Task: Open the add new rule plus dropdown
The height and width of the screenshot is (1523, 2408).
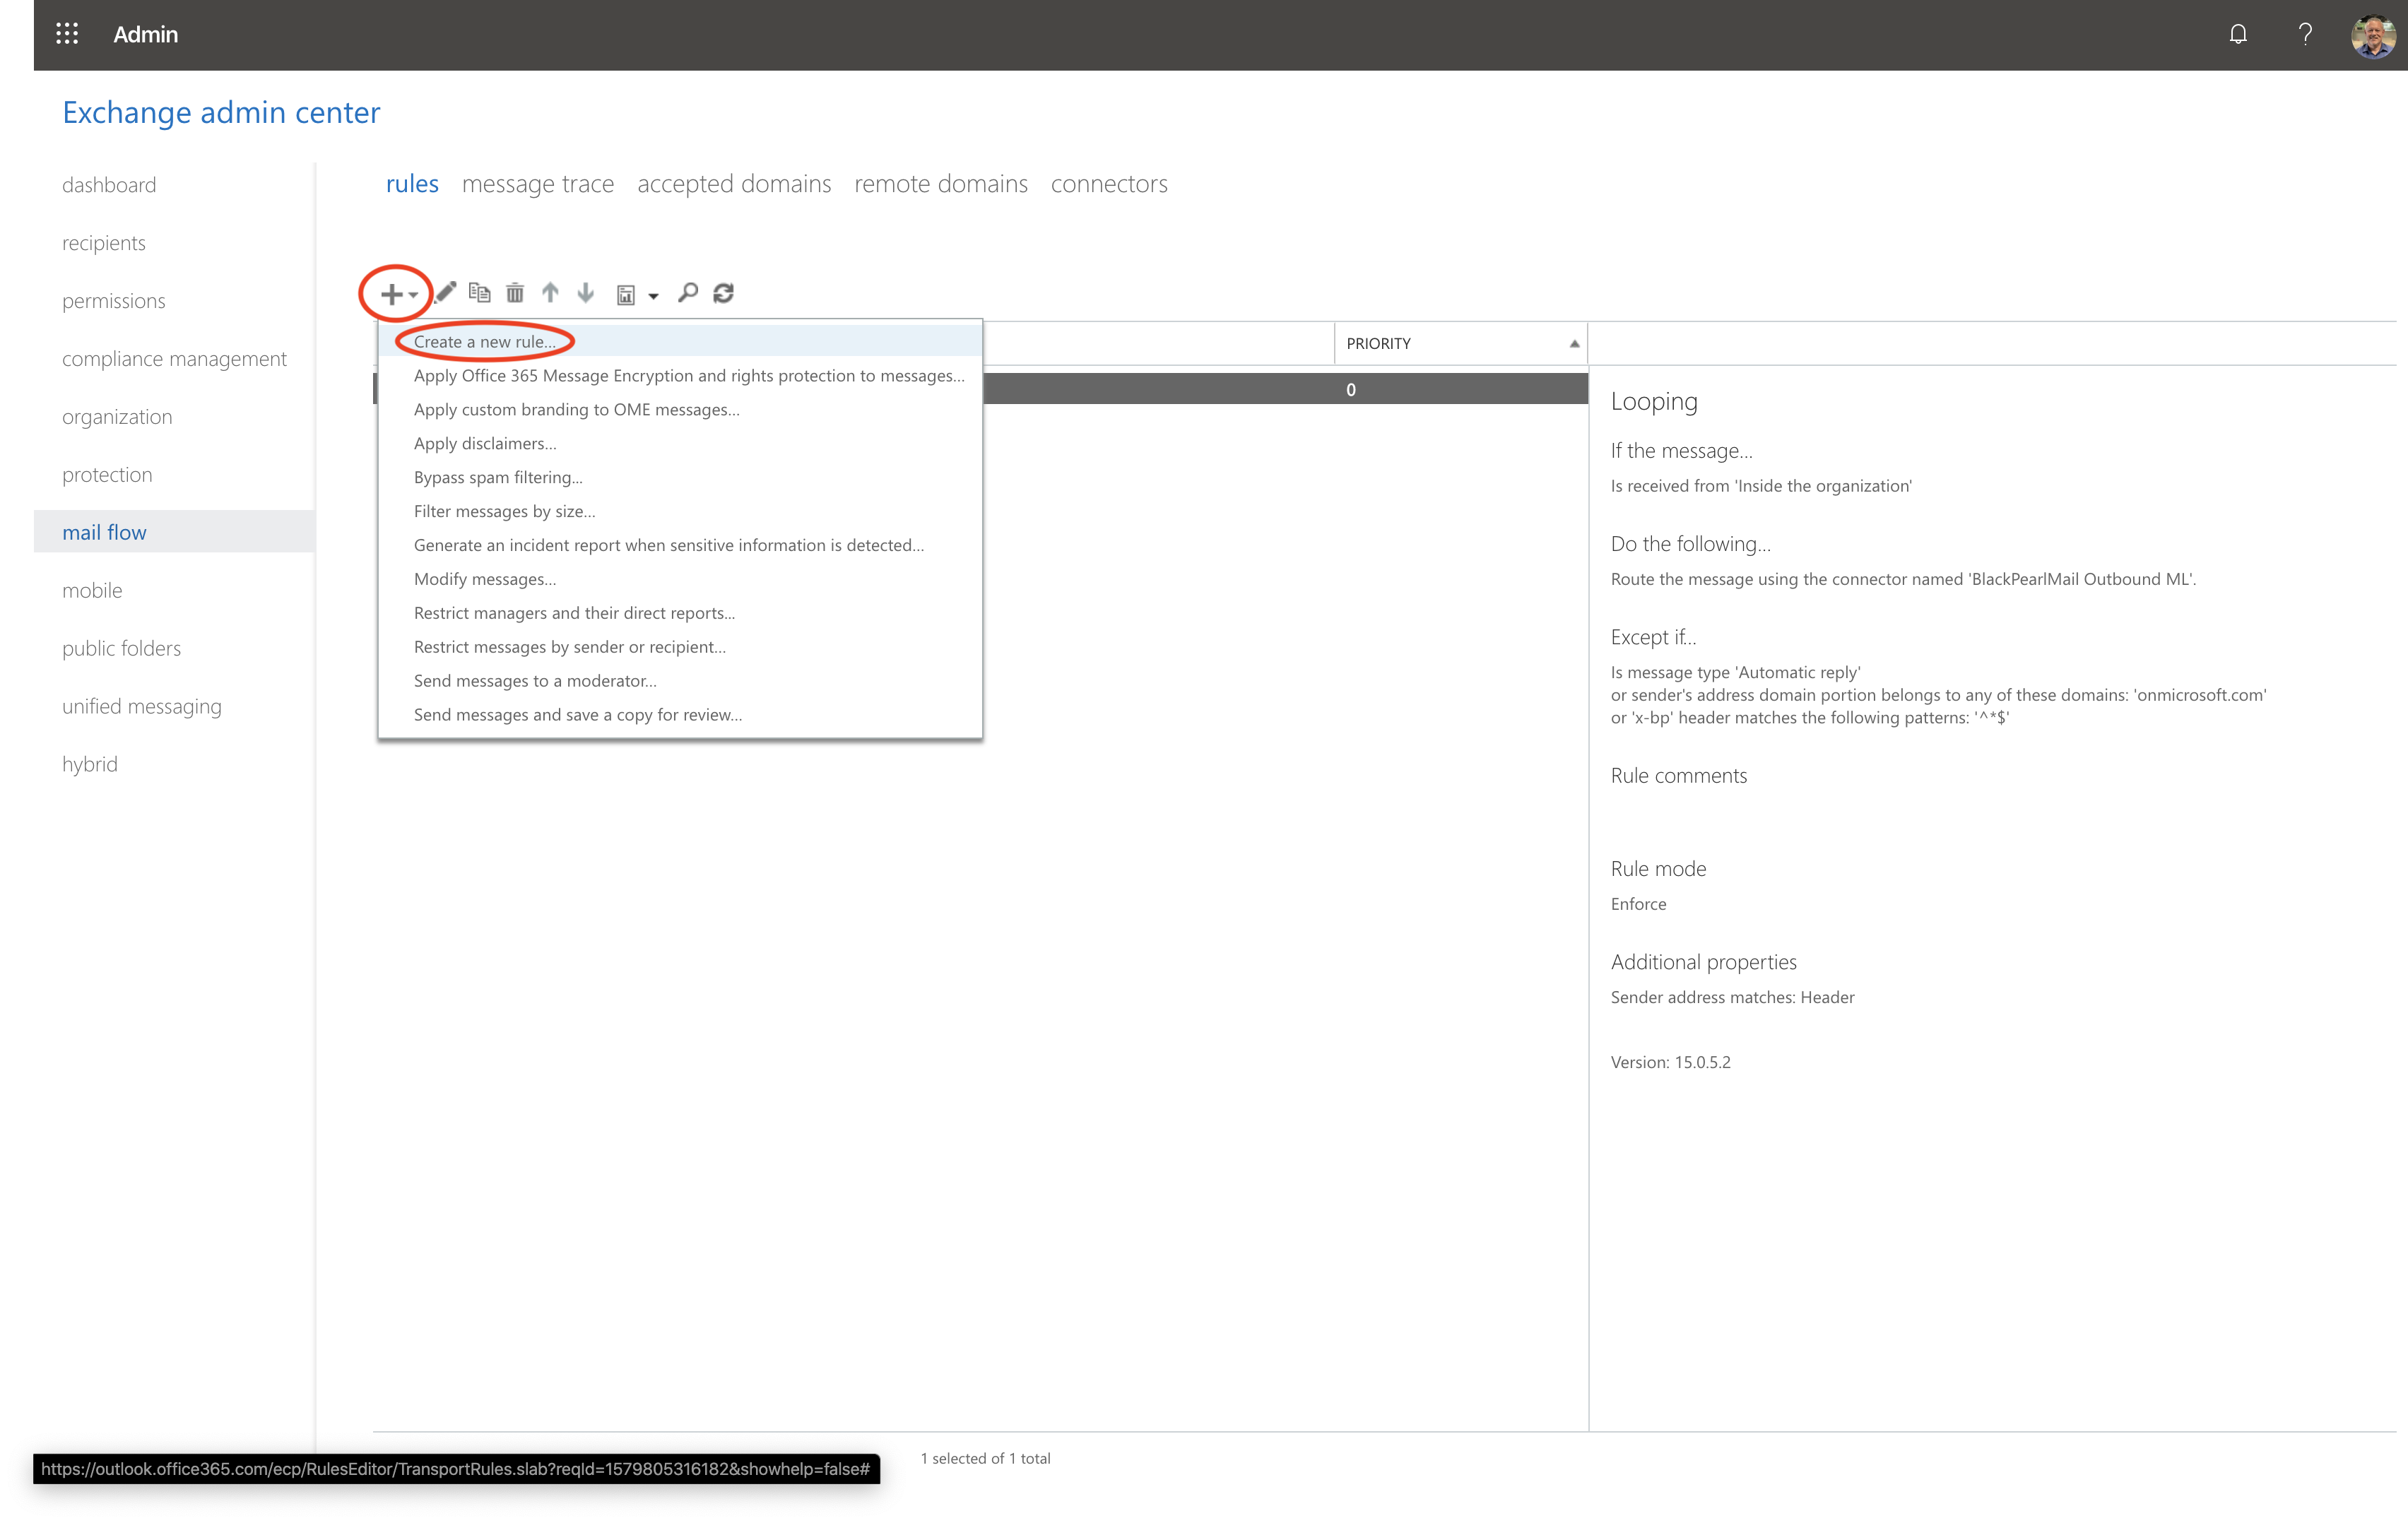Action: tap(397, 294)
